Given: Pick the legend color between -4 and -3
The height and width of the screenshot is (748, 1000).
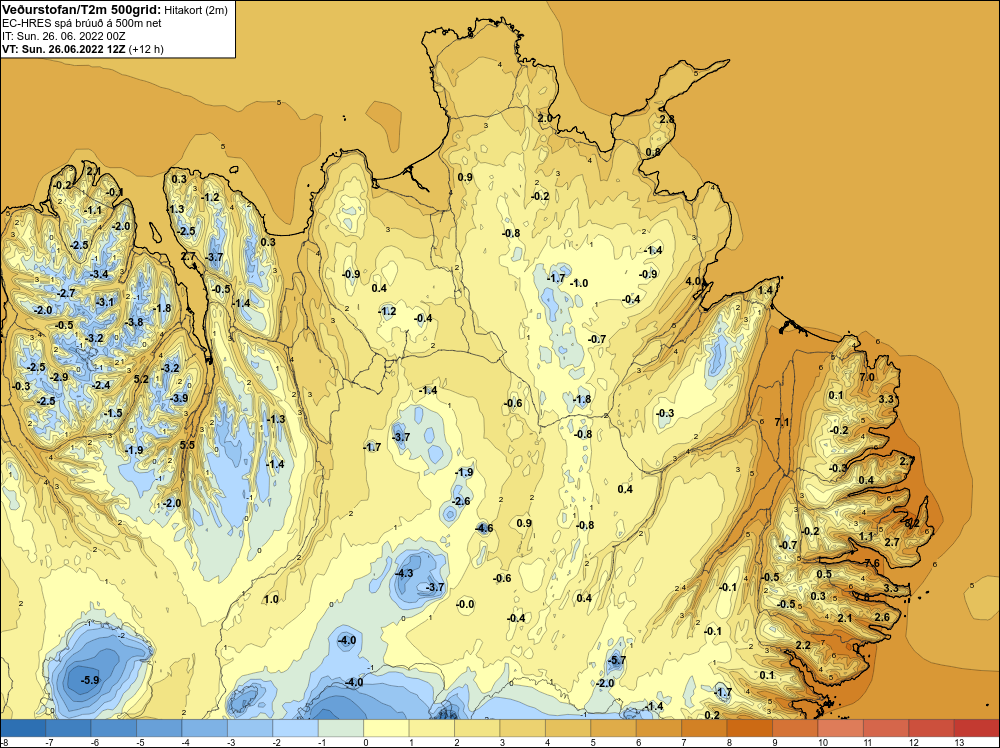Looking at the screenshot, I should click(205, 728).
